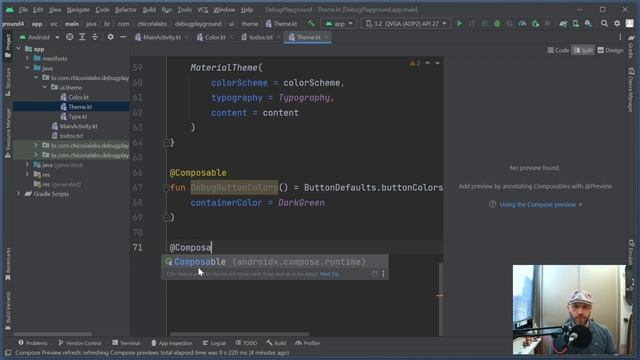Switch editor to Design view

coord(610,50)
